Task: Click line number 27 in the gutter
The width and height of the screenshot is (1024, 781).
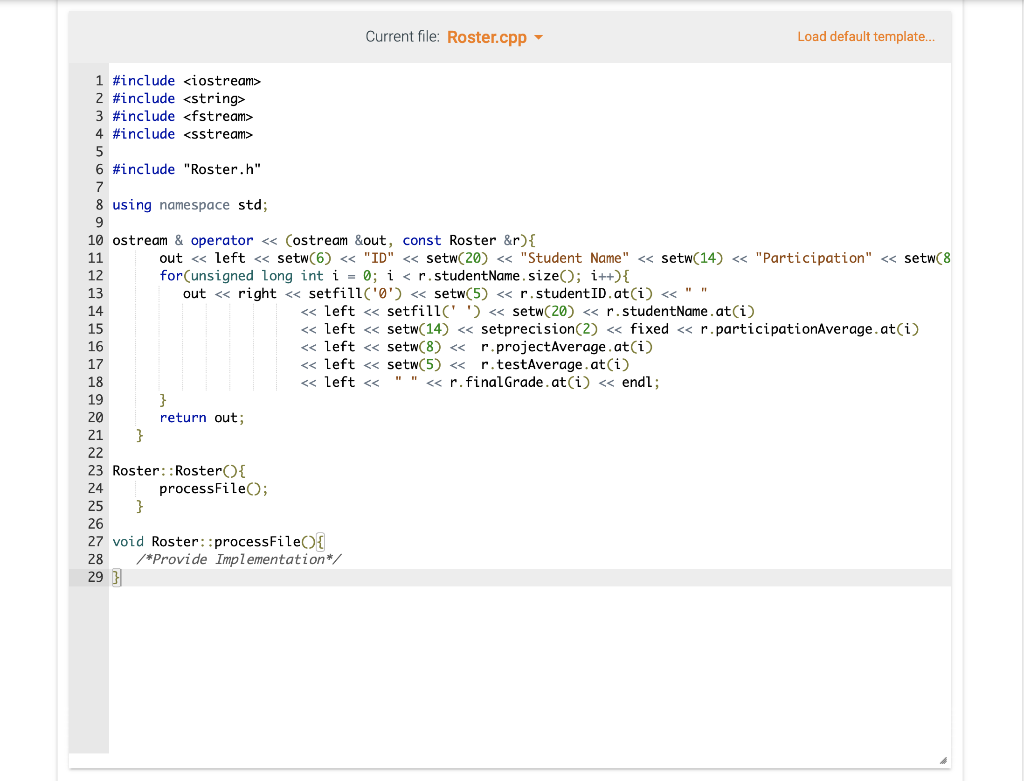Action: pyautogui.click(x=95, y=541)
